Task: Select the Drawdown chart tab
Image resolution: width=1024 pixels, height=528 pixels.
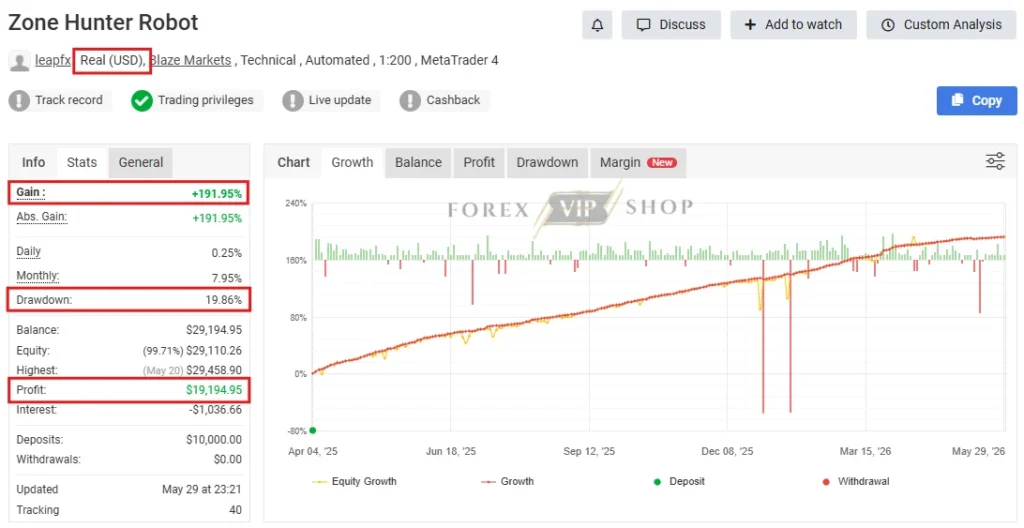Action: 547,162
